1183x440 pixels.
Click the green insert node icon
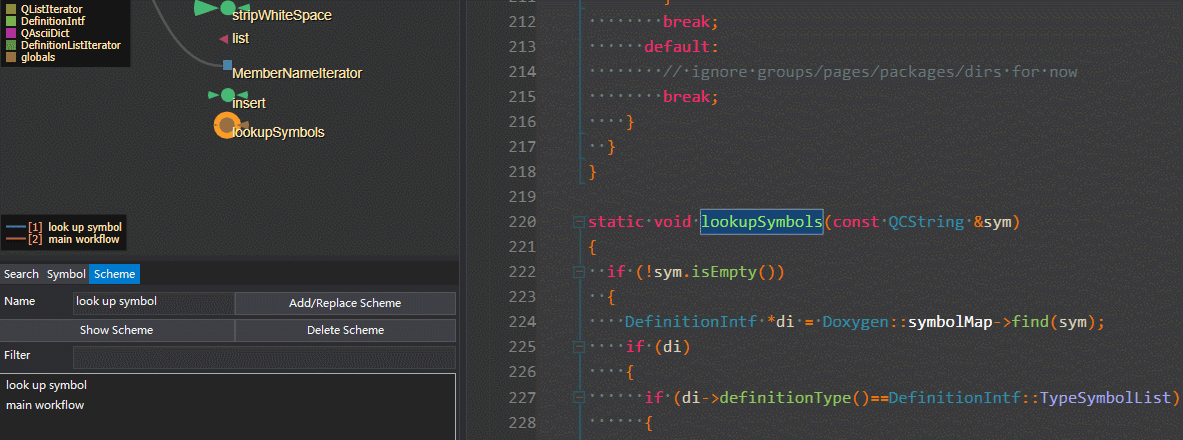[228, 95]
